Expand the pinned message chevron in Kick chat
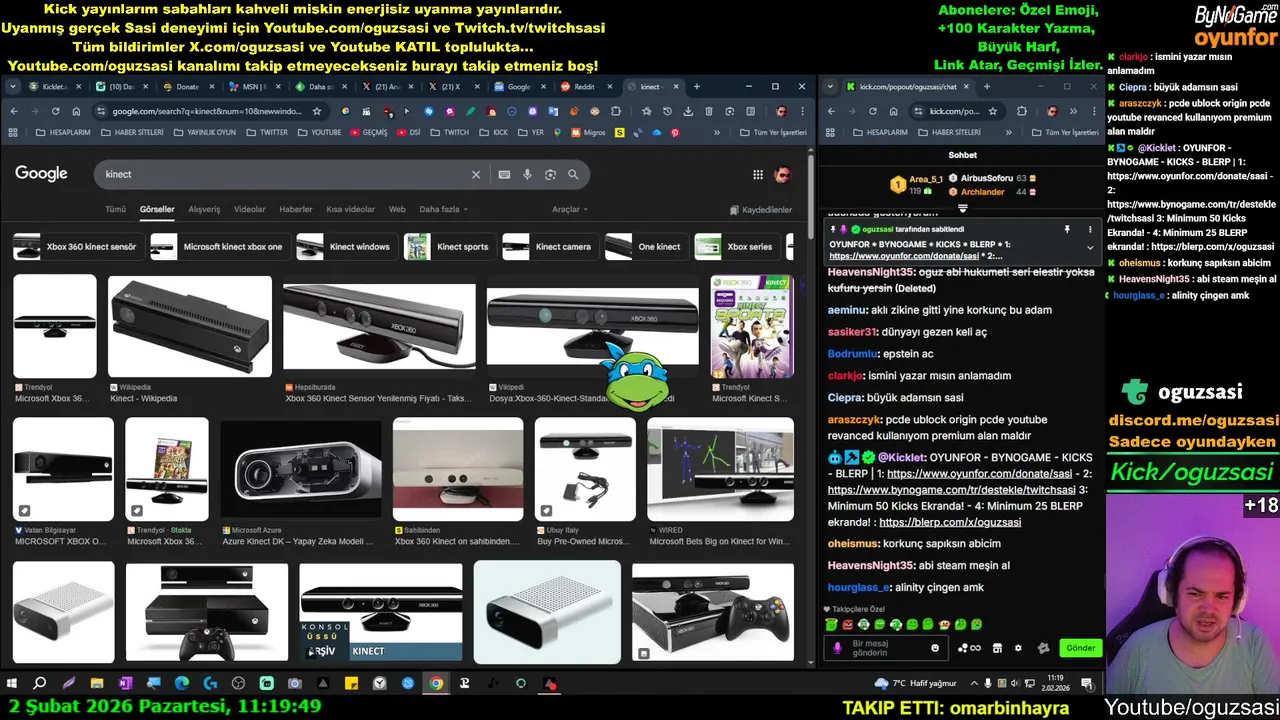Viewport: 1280px width, 720px height. click(1090, 247)
